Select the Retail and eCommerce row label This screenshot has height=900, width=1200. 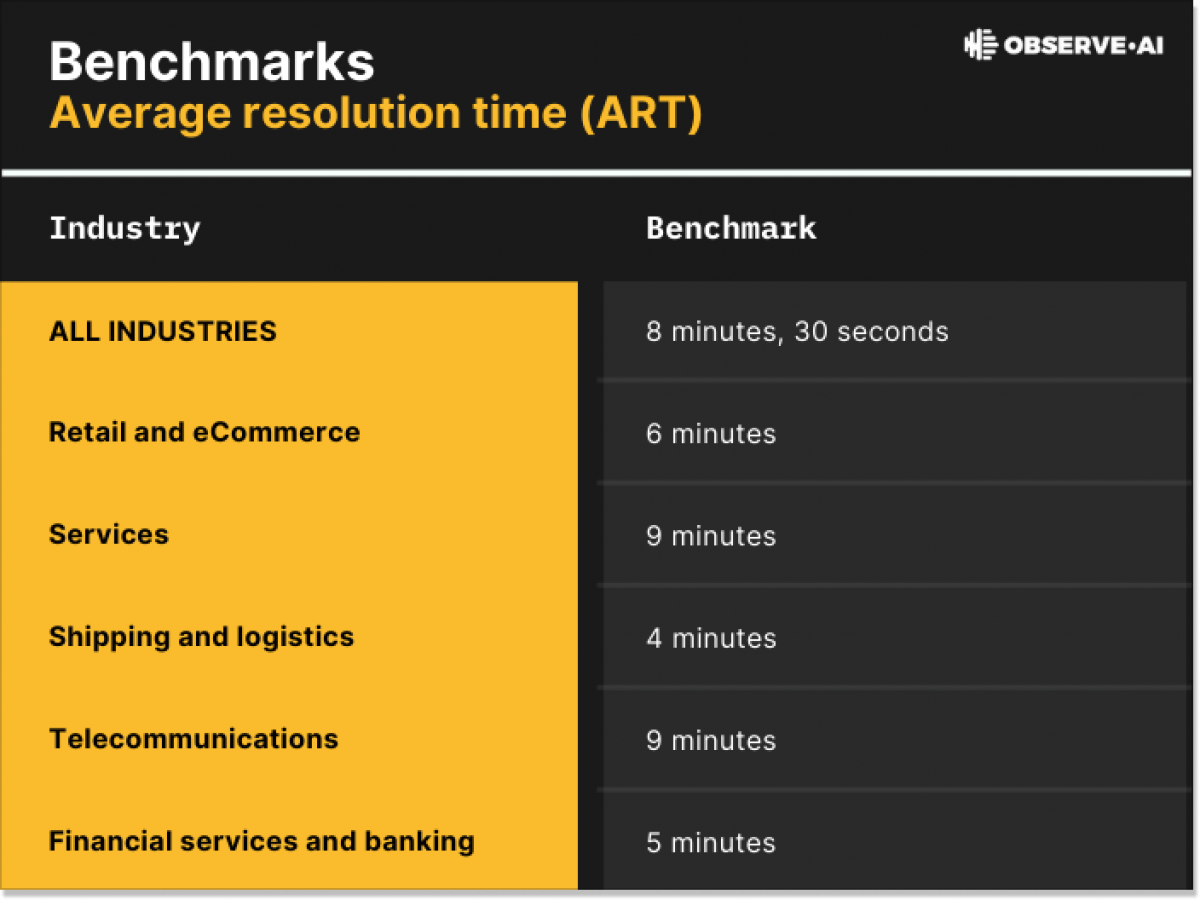[x=204, y=432]
